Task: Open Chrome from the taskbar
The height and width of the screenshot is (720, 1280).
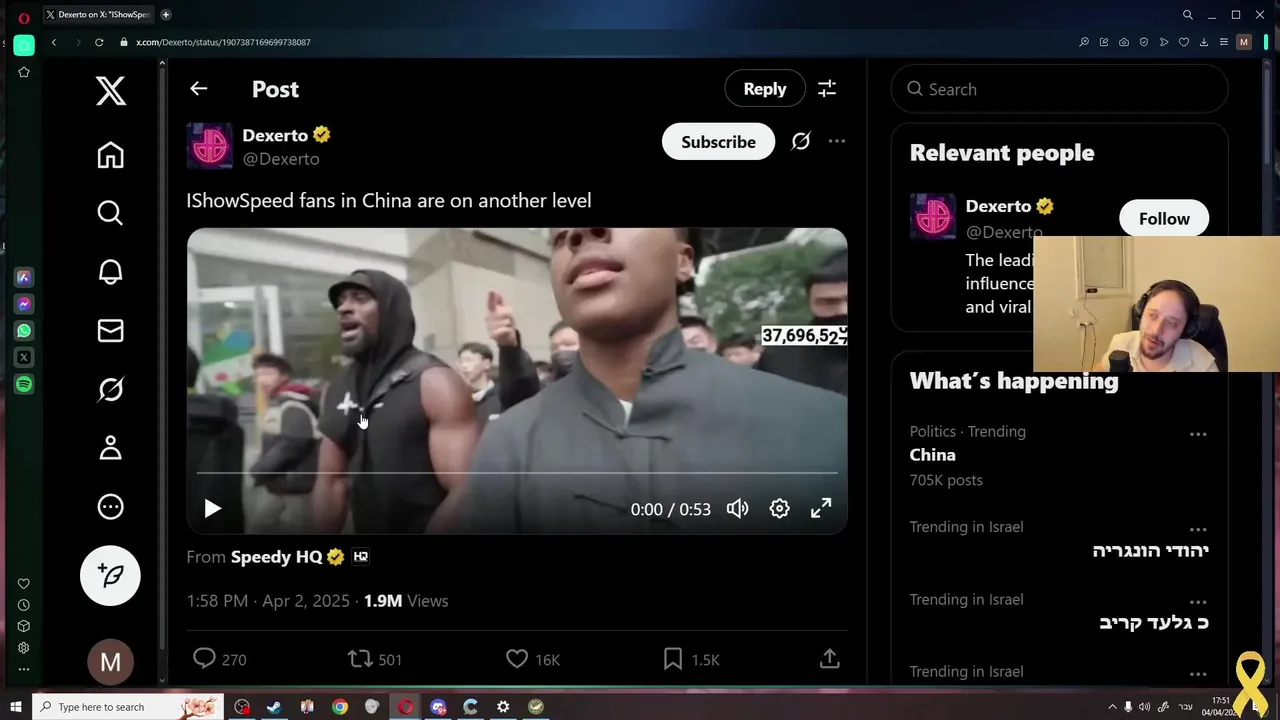Action: click(x=340, y=707)
